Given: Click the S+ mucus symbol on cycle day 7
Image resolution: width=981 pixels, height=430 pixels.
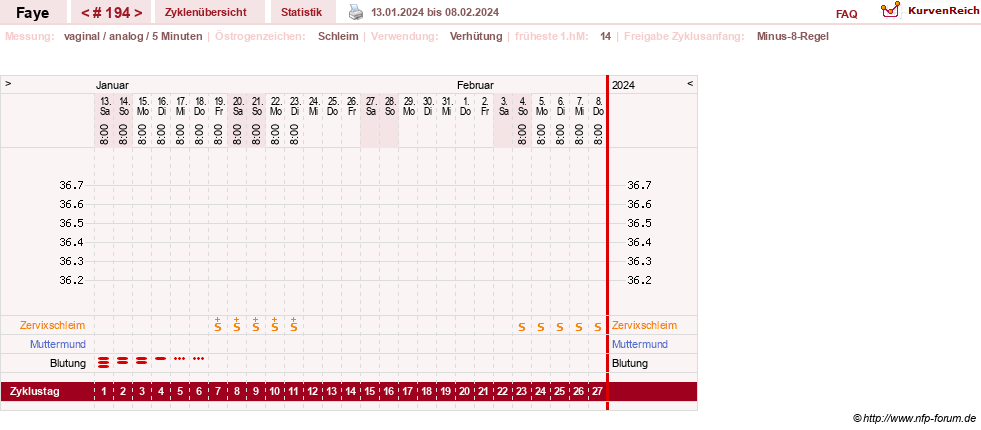Looking at the screenshot, I should (218, 324).
